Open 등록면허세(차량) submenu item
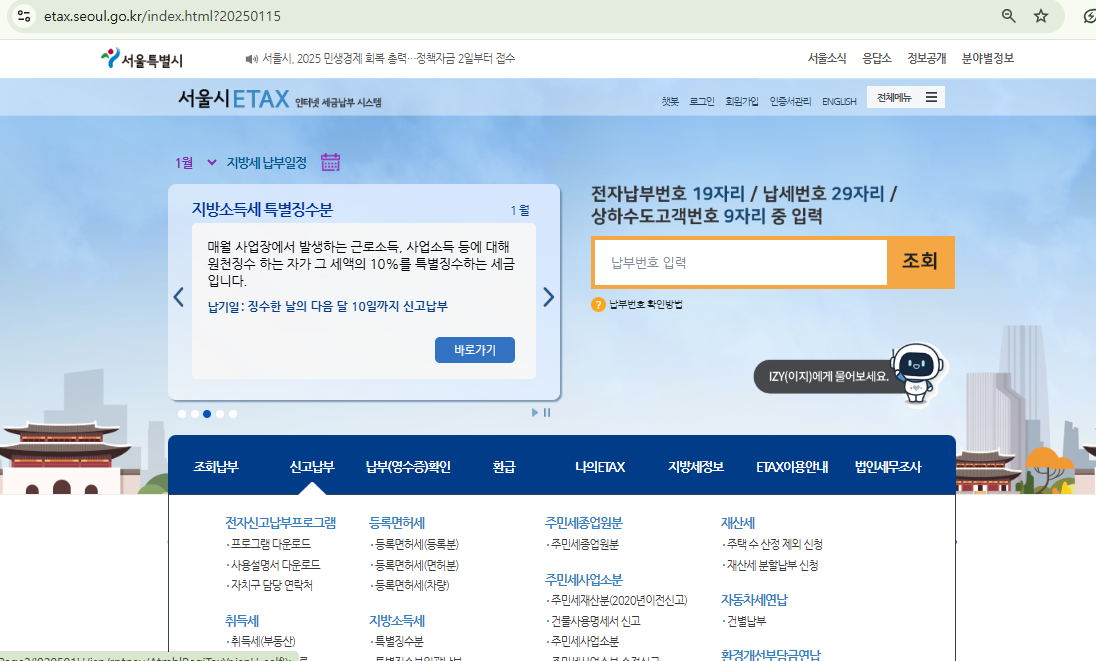1096x661 pixels. pos(410,585)
